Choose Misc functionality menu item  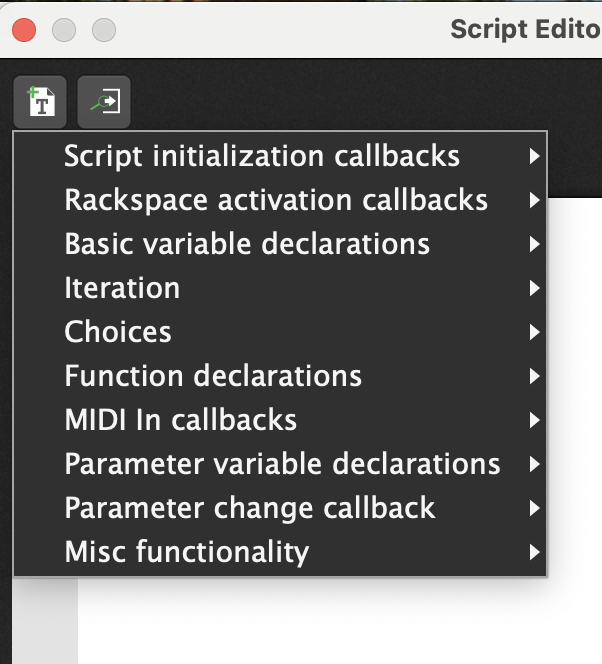coord(186,552)
